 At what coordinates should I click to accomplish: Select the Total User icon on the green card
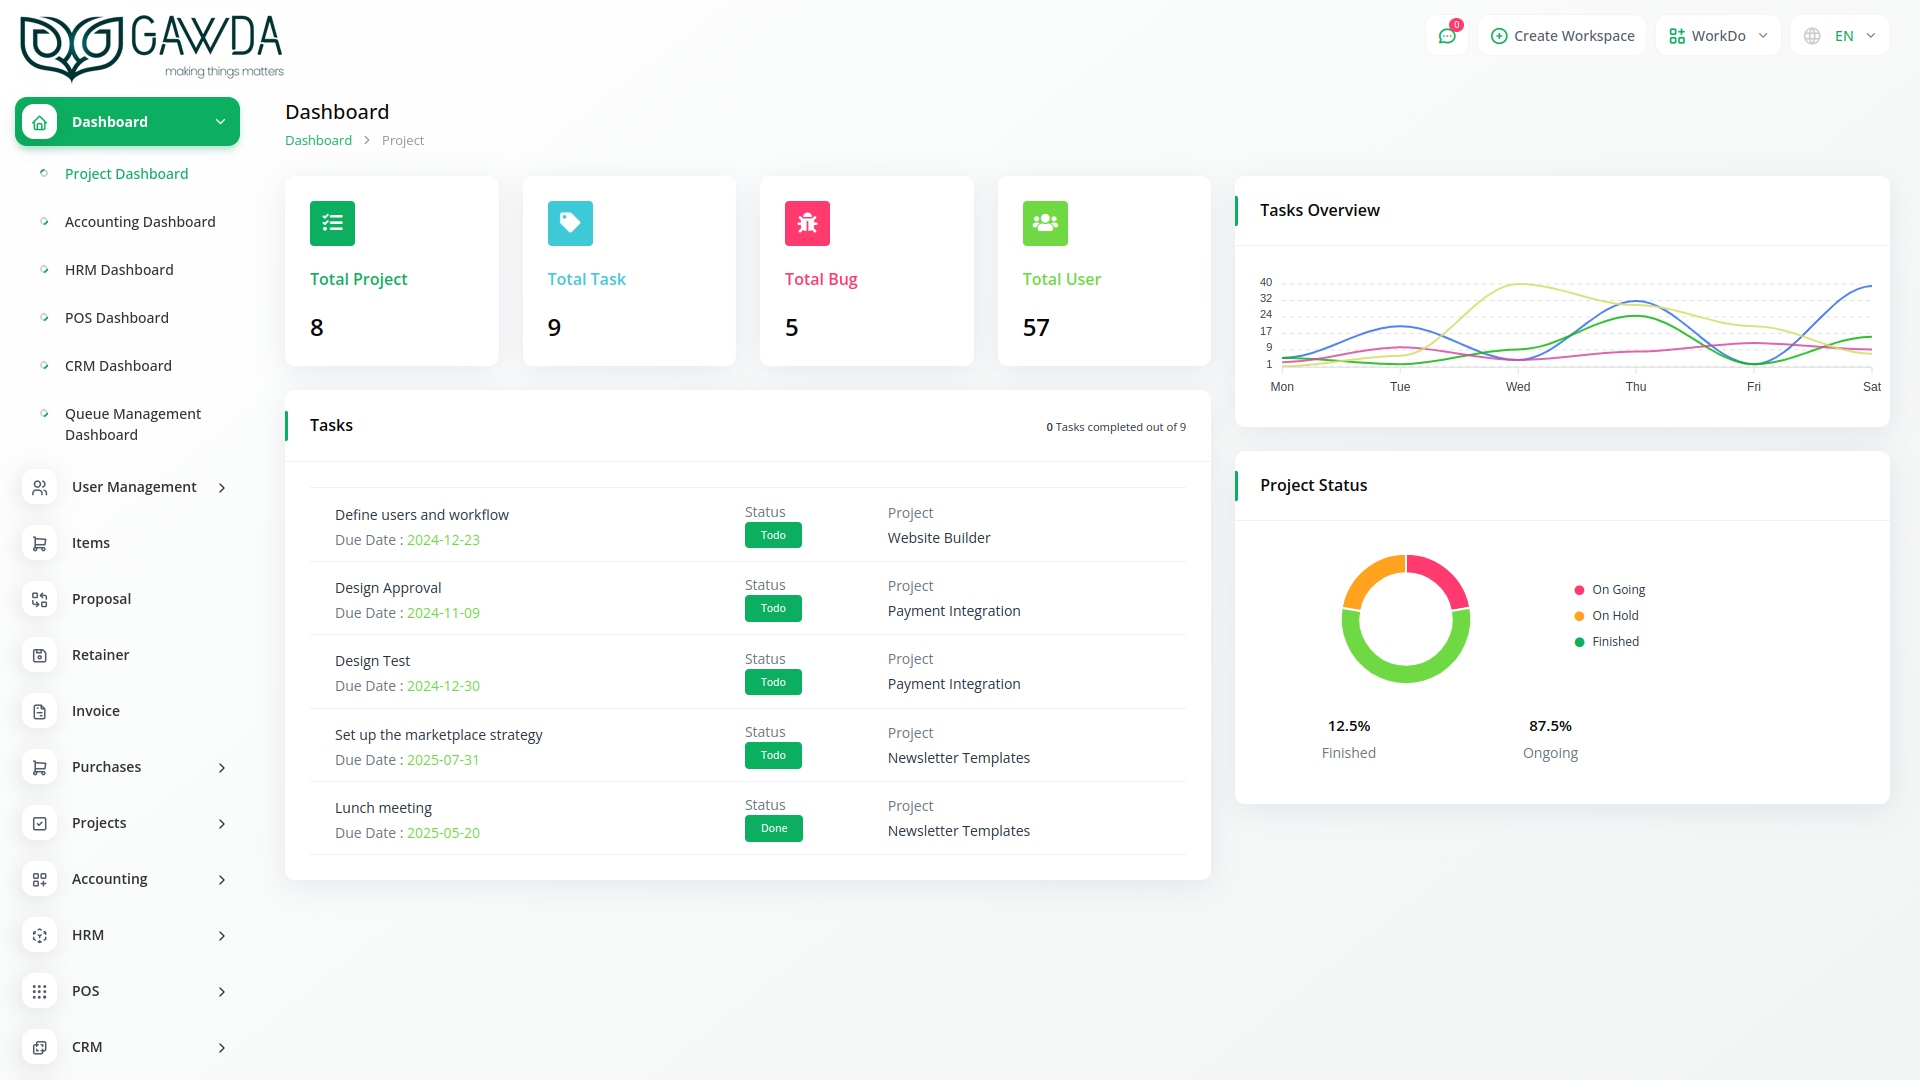[1044, 223]
